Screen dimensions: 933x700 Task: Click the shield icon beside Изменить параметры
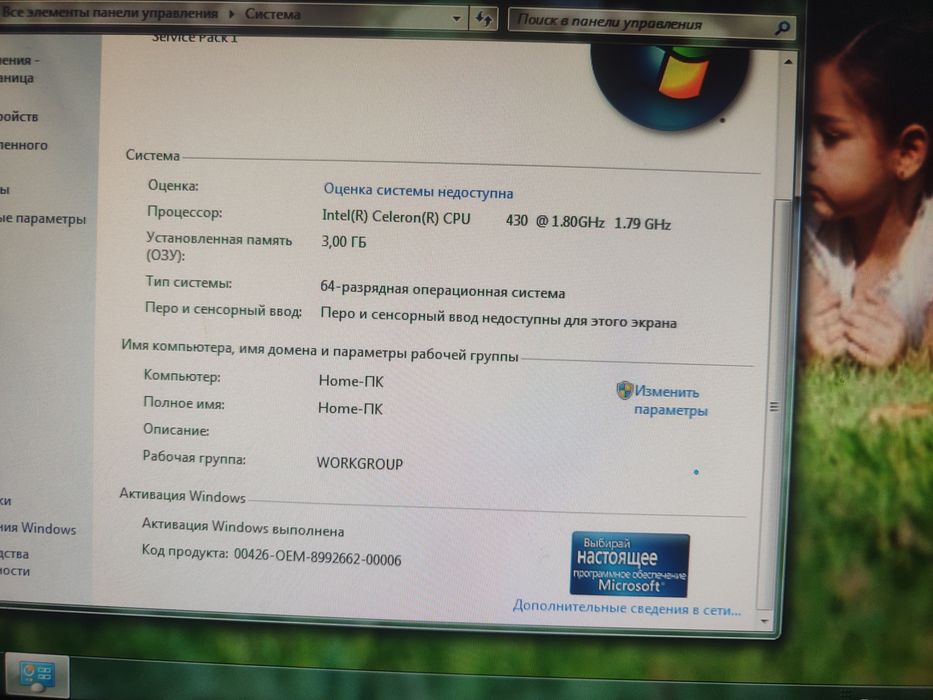pyautogui.click(x=624, y=390)
